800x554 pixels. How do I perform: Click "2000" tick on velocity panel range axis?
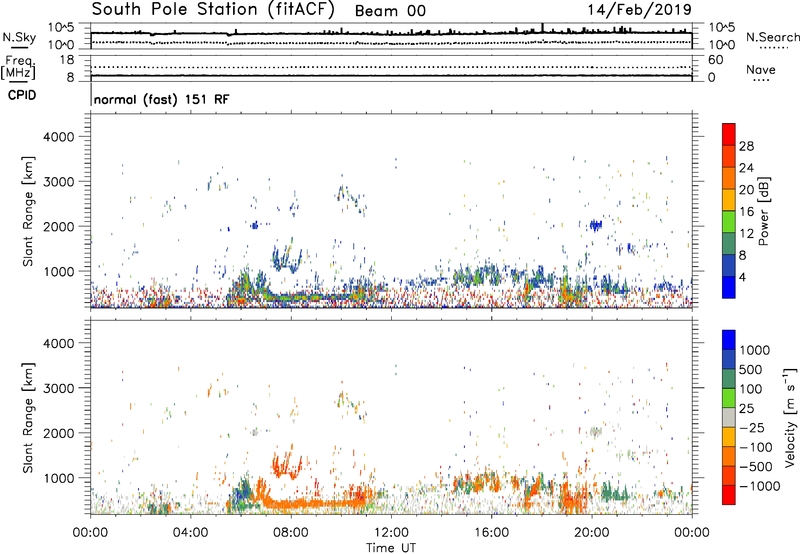(x=59, y=433)
